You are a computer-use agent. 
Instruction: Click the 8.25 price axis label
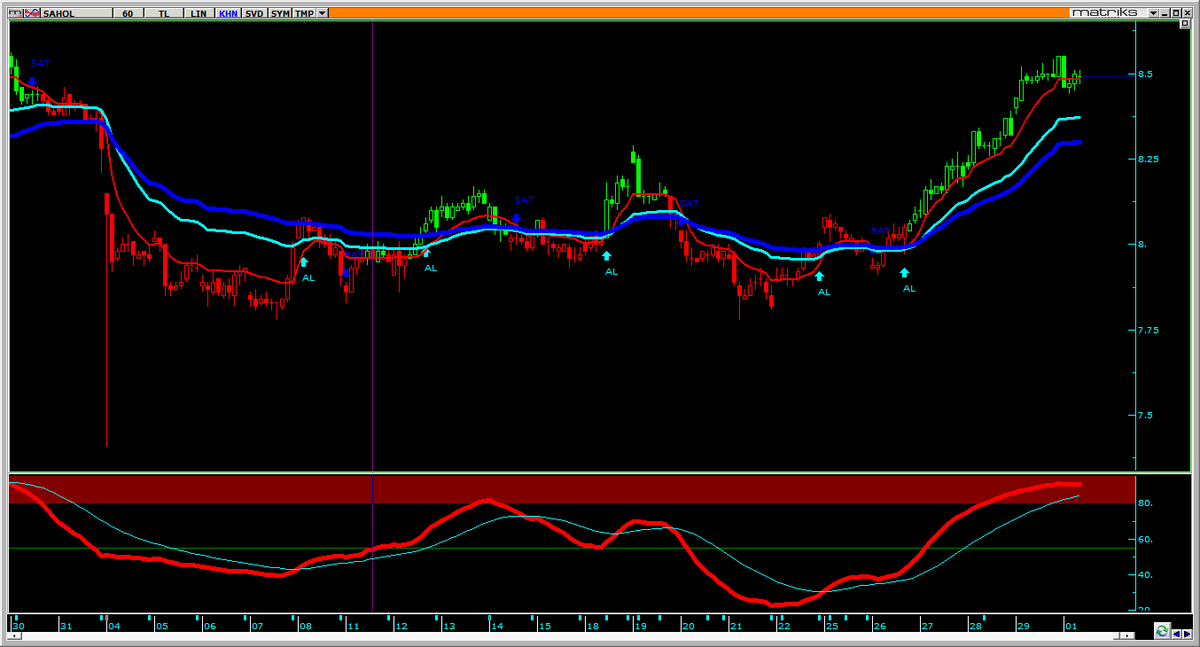coord(1148,160)
